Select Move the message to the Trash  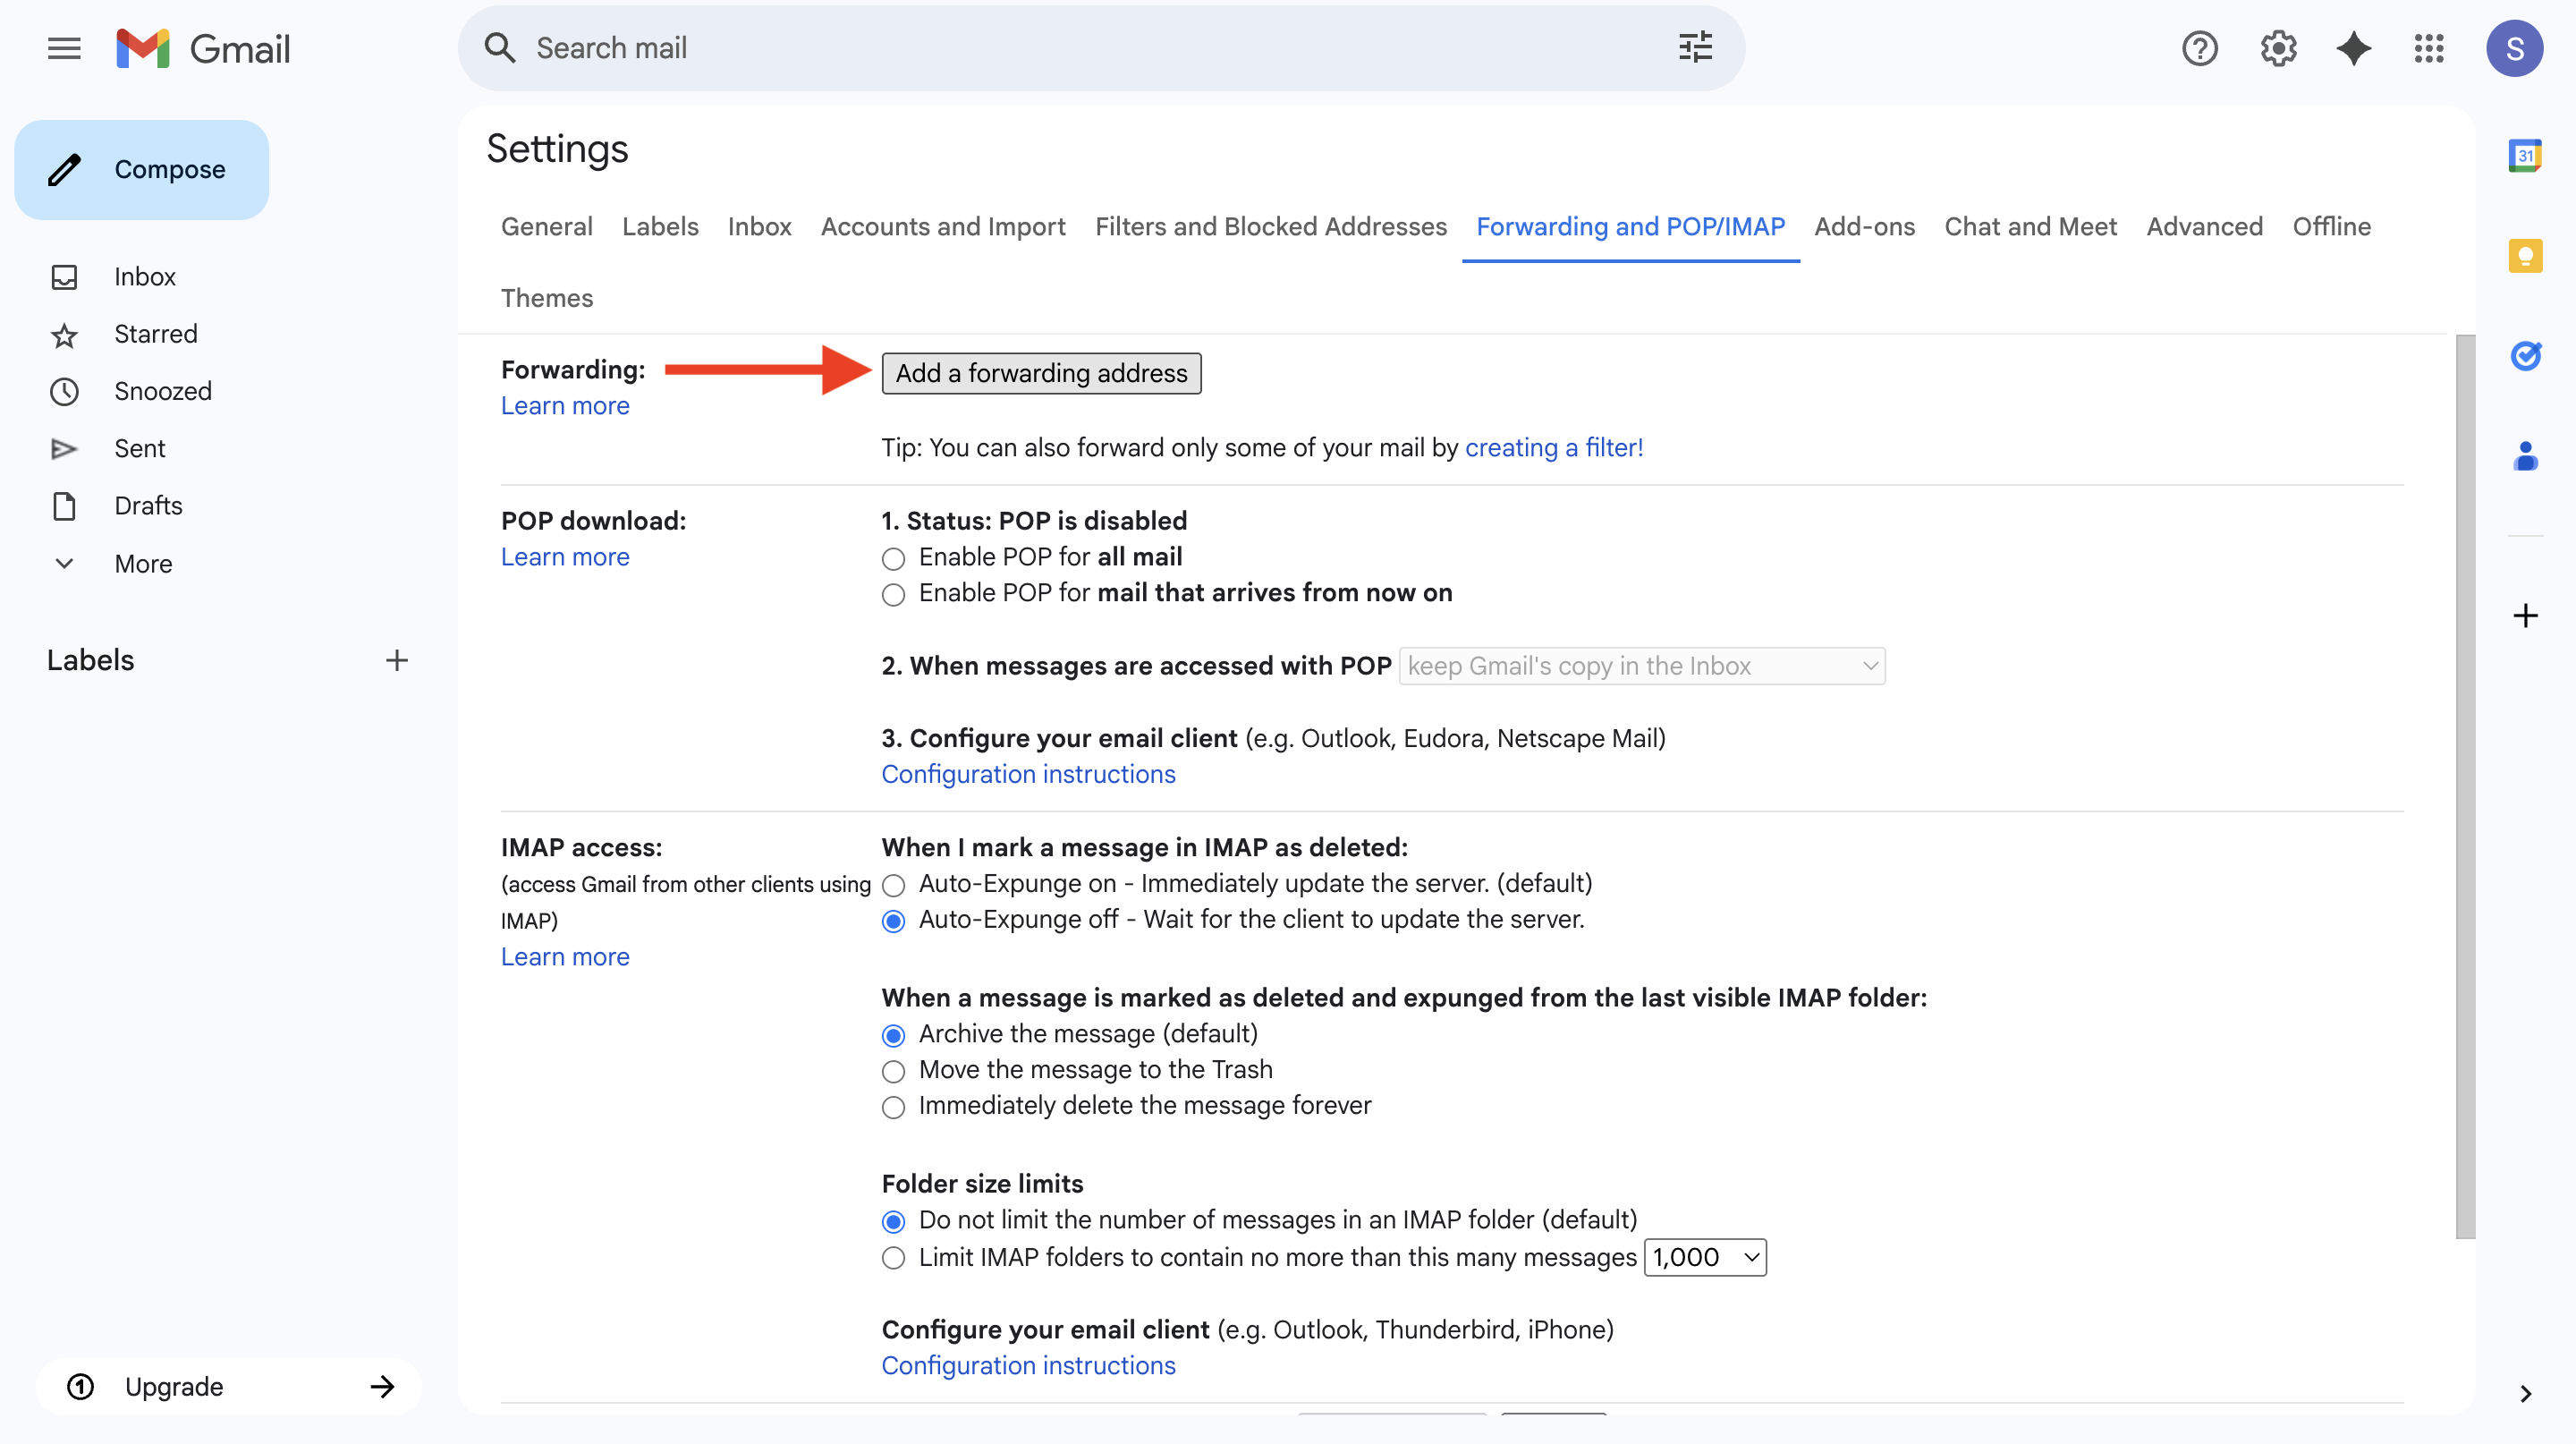893,1071
